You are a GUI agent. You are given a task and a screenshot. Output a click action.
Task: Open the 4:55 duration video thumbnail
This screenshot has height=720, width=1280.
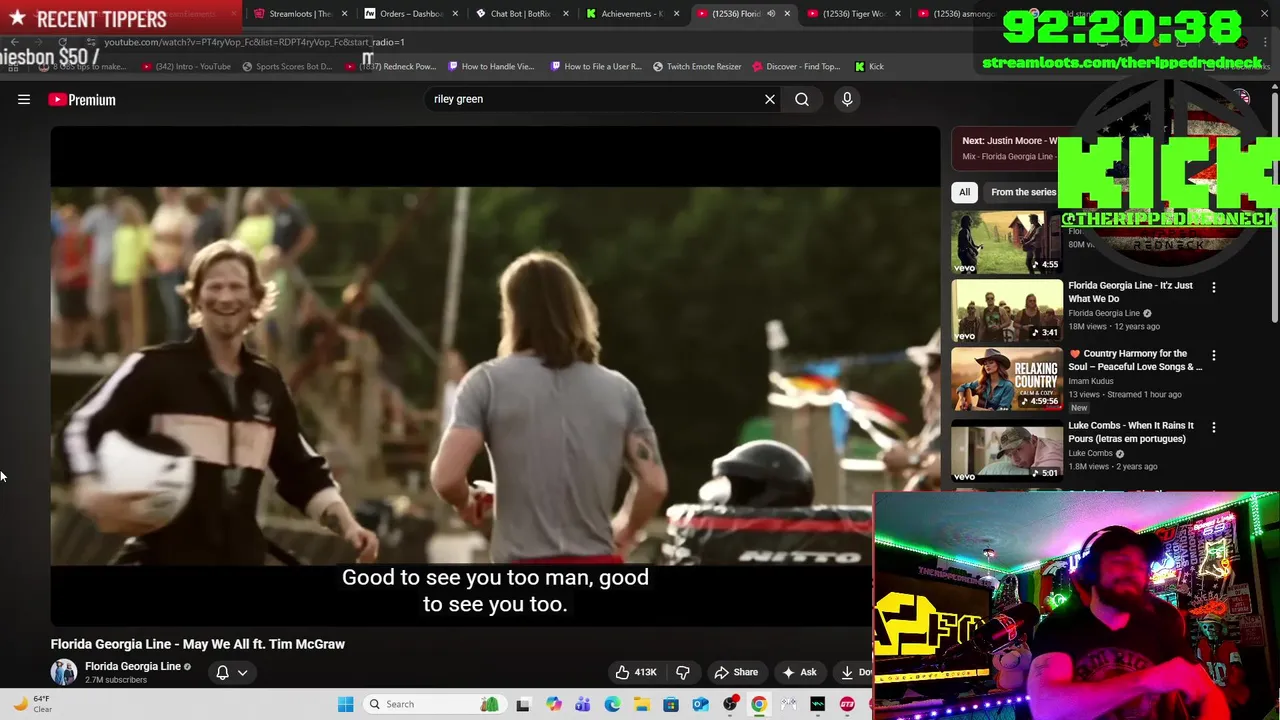pyautogui.click(x=1007, y=241)
